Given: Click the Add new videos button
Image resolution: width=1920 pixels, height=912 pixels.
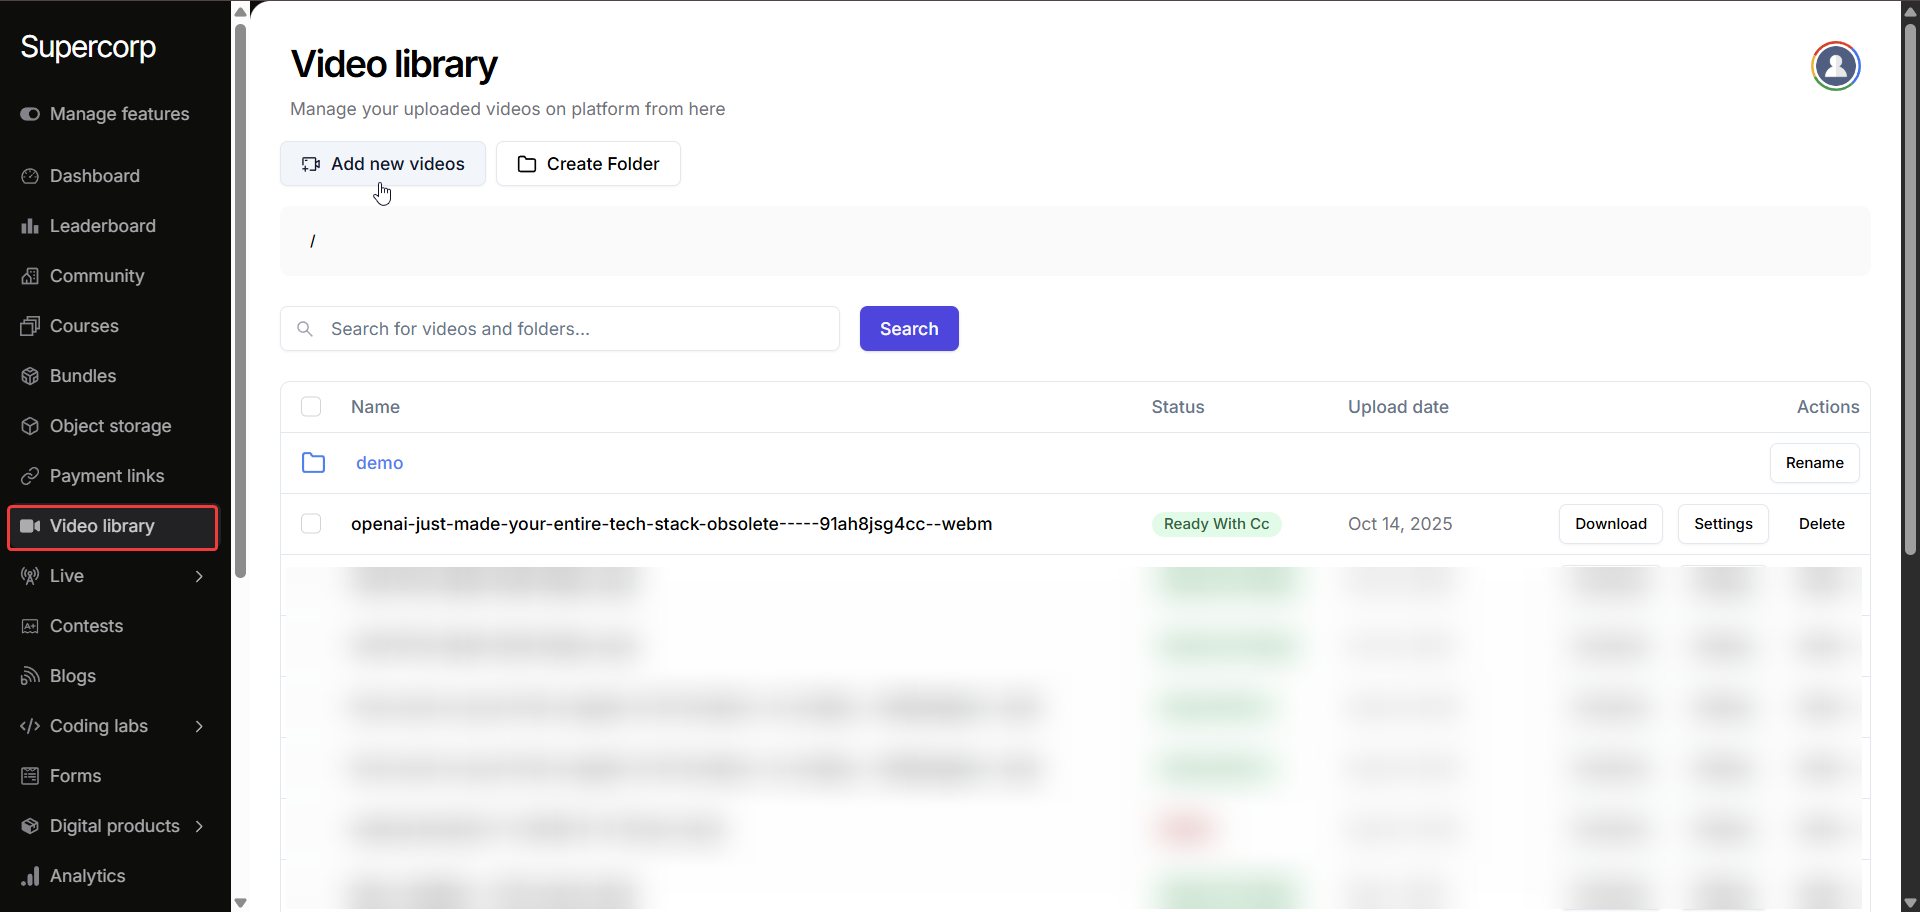Looking at the screenshot, I should pos(383,164).
